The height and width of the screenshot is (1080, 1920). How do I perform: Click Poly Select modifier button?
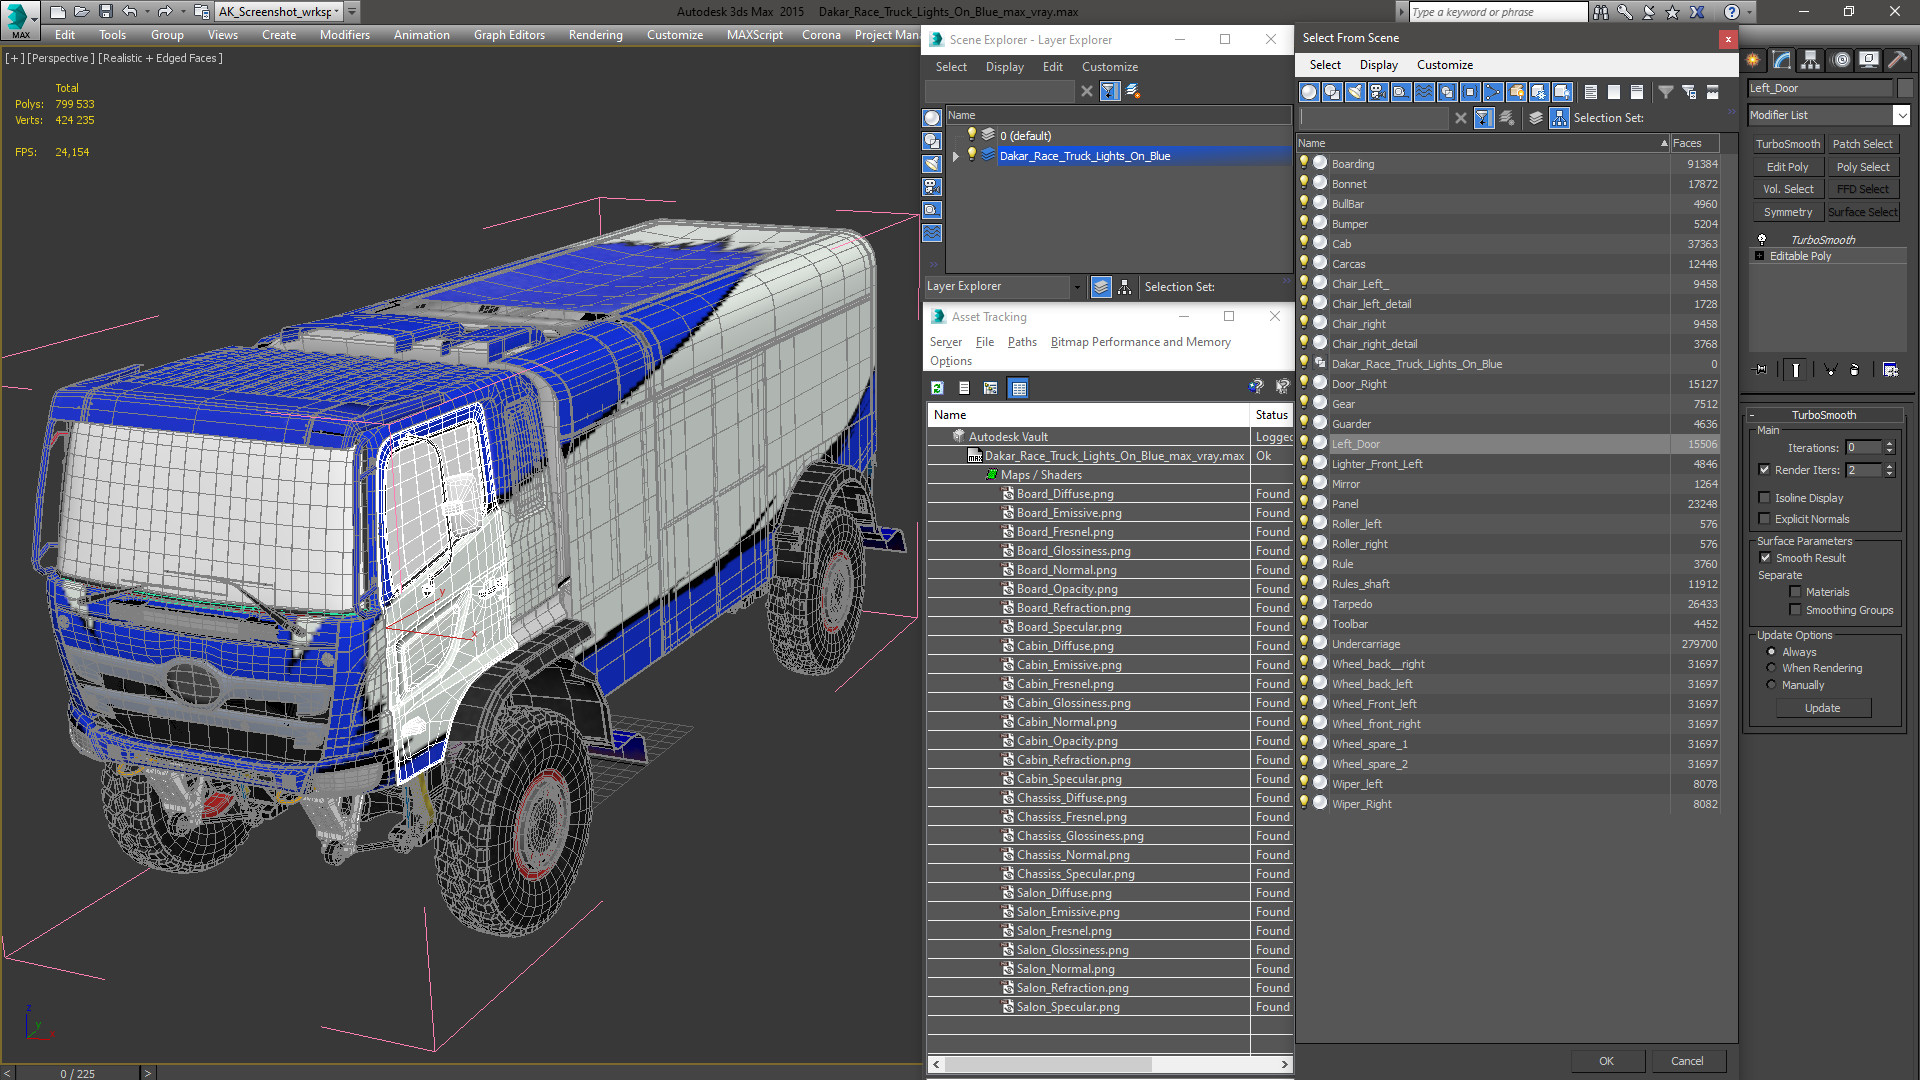[x=1863, y=167]
